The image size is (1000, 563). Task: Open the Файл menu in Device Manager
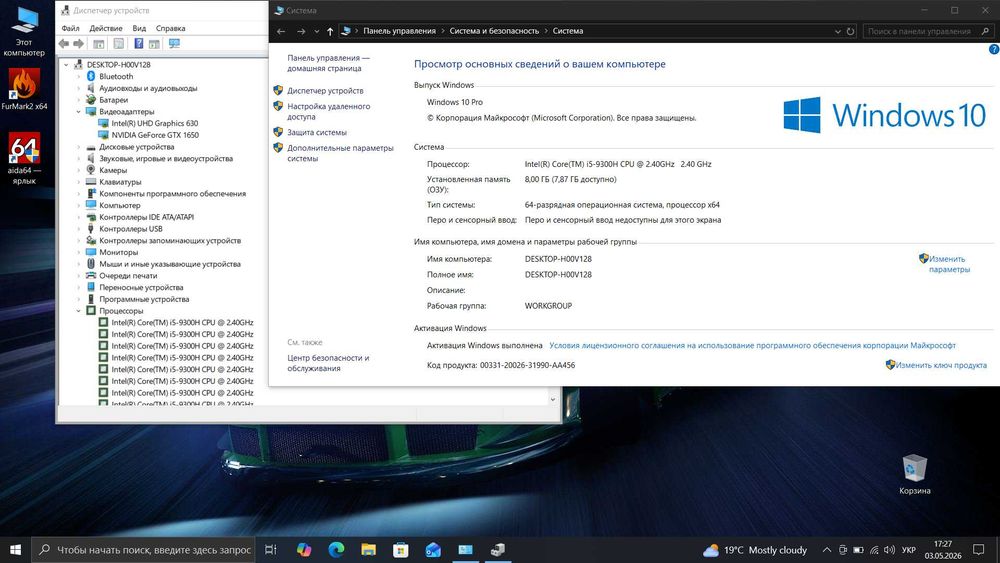pos(70,28)
